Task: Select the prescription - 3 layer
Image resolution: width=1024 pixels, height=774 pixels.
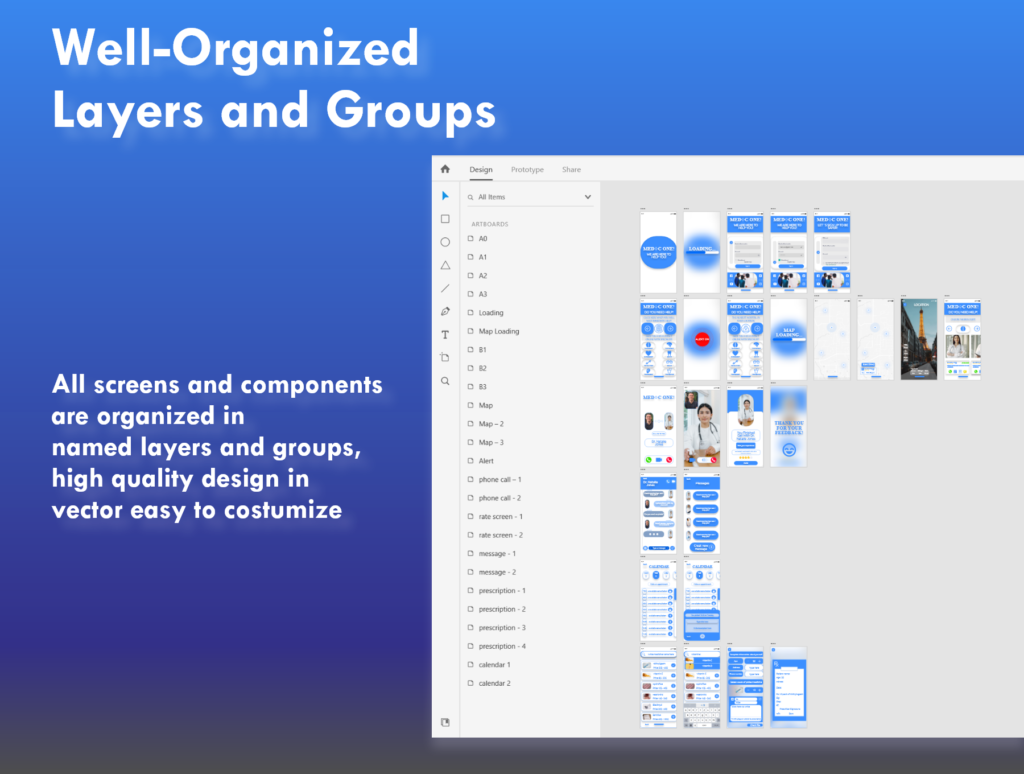Action: [502, 628]
